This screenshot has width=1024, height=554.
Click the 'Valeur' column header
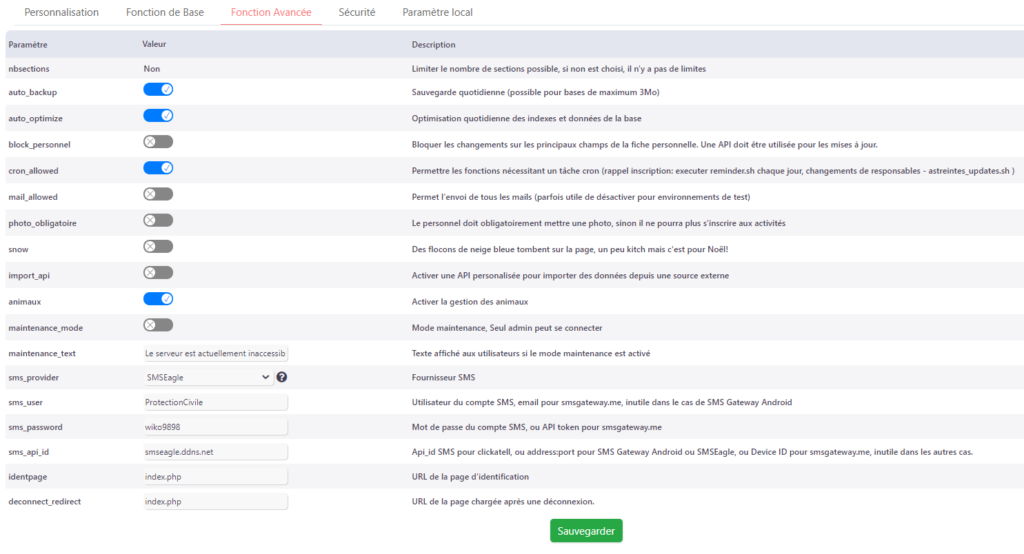154,44
